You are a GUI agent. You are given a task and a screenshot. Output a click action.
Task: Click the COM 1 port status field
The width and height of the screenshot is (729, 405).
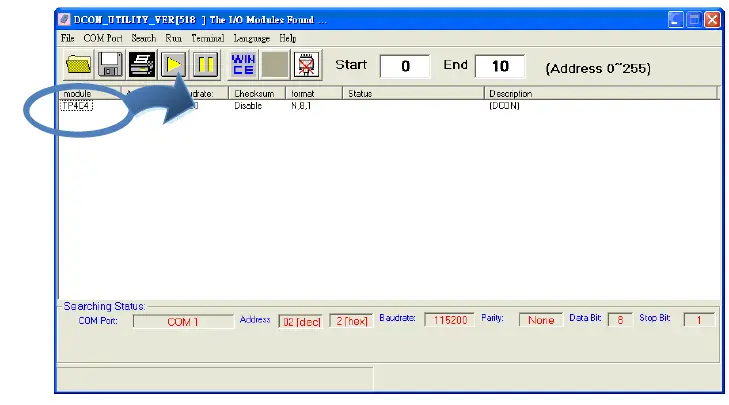(183, 322)
